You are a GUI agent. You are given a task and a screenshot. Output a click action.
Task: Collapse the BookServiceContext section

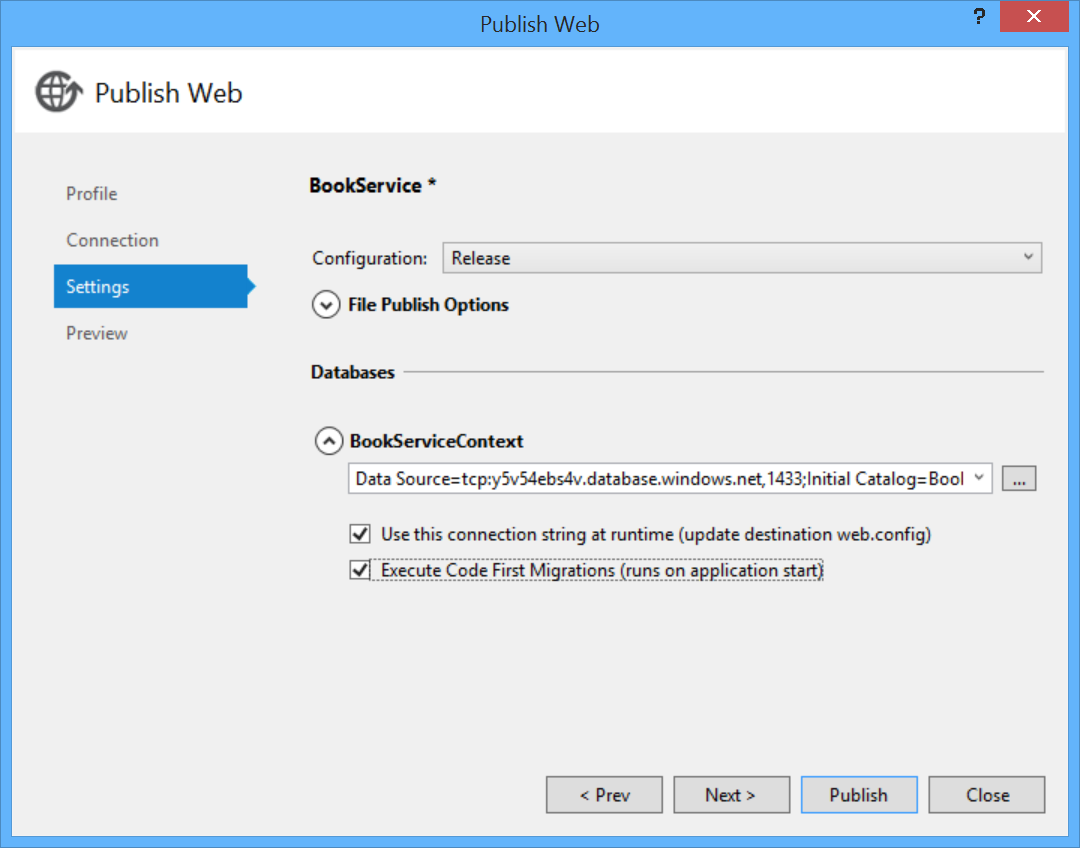[329, 441]
